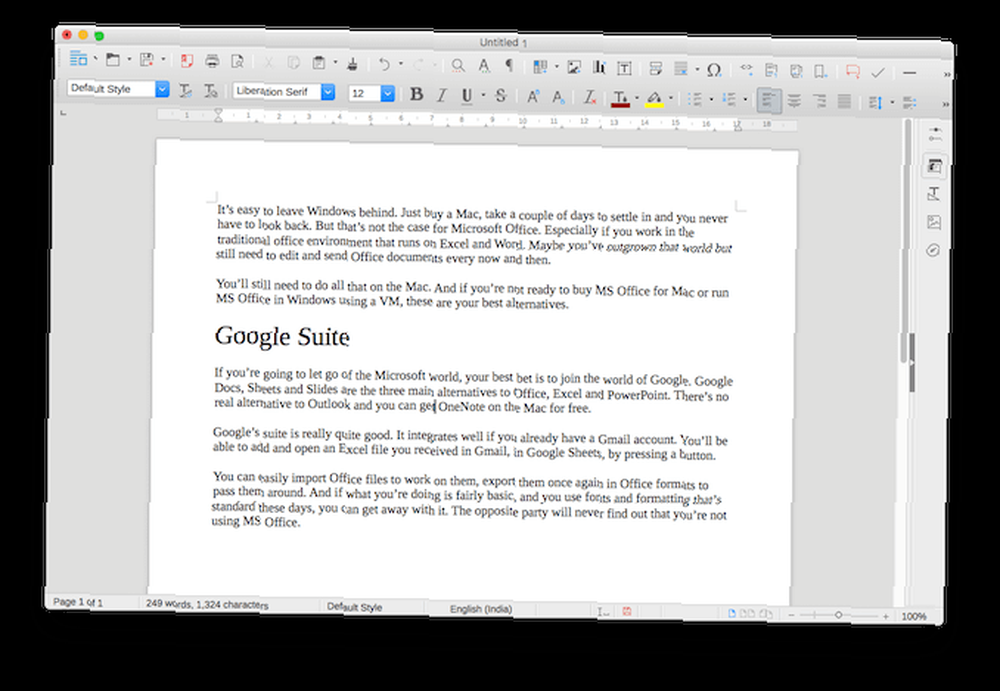Click Page 1 of 1 in status bar

77,602
